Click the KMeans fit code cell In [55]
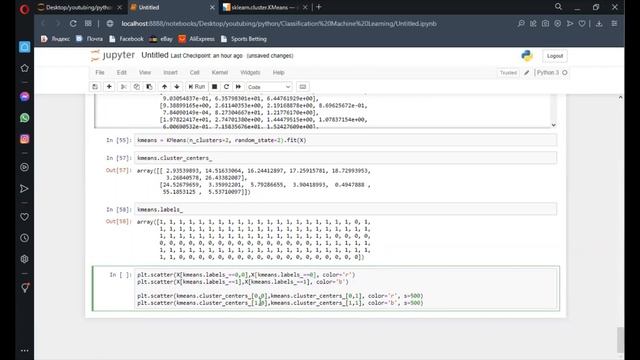This screenshot has width=640, height=360. click(x=345, y=140)
